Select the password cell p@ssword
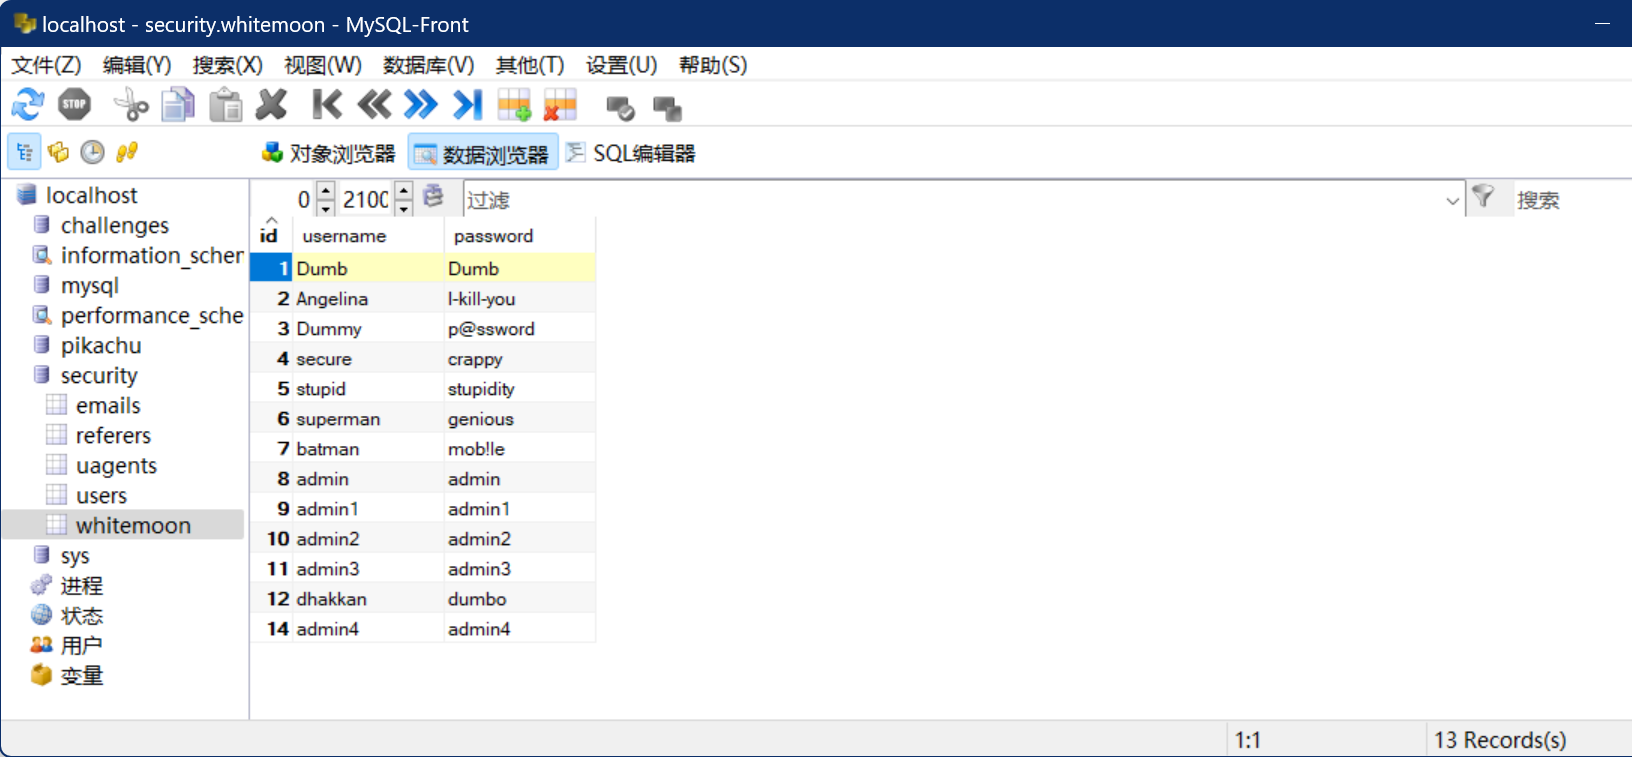The width and height of the screenshot is (1632, 757). 519,328
